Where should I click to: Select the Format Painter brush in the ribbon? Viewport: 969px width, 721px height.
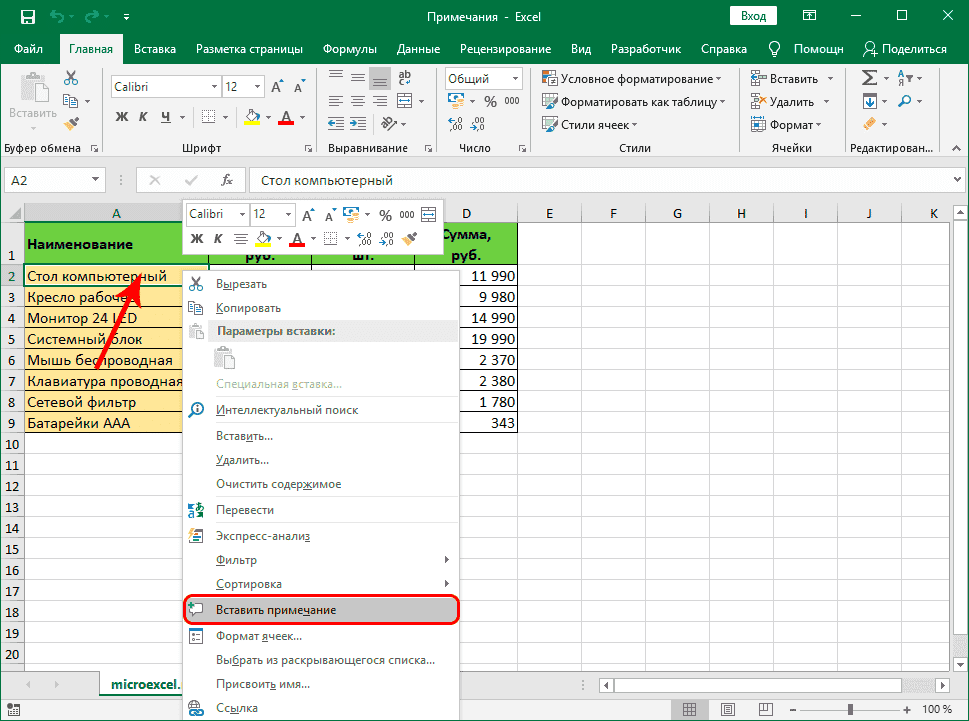click(x=71, y=123)
